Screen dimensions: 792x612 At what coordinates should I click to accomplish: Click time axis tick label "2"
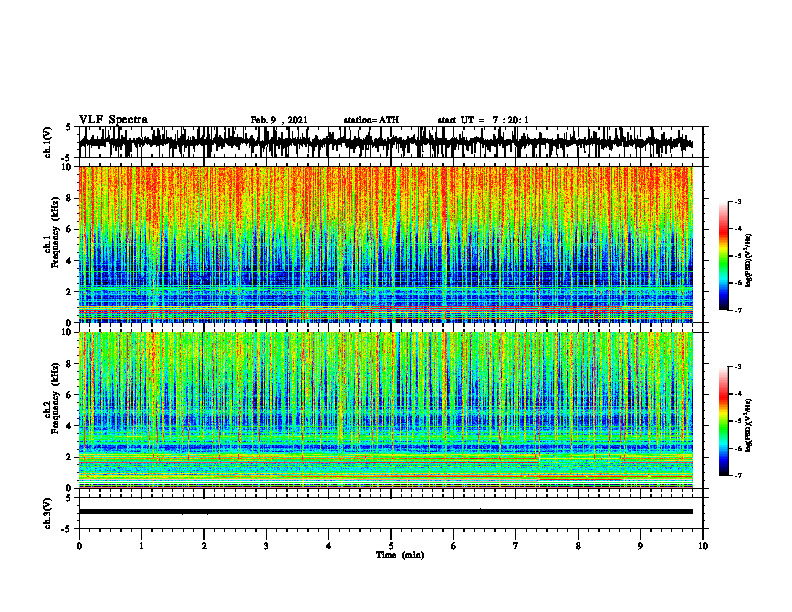204,546
